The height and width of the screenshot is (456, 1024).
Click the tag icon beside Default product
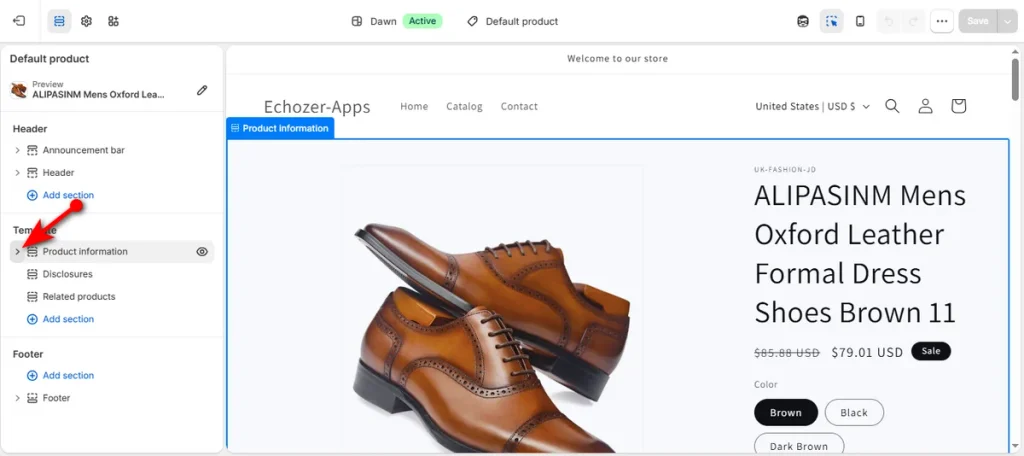pos(472,21)
